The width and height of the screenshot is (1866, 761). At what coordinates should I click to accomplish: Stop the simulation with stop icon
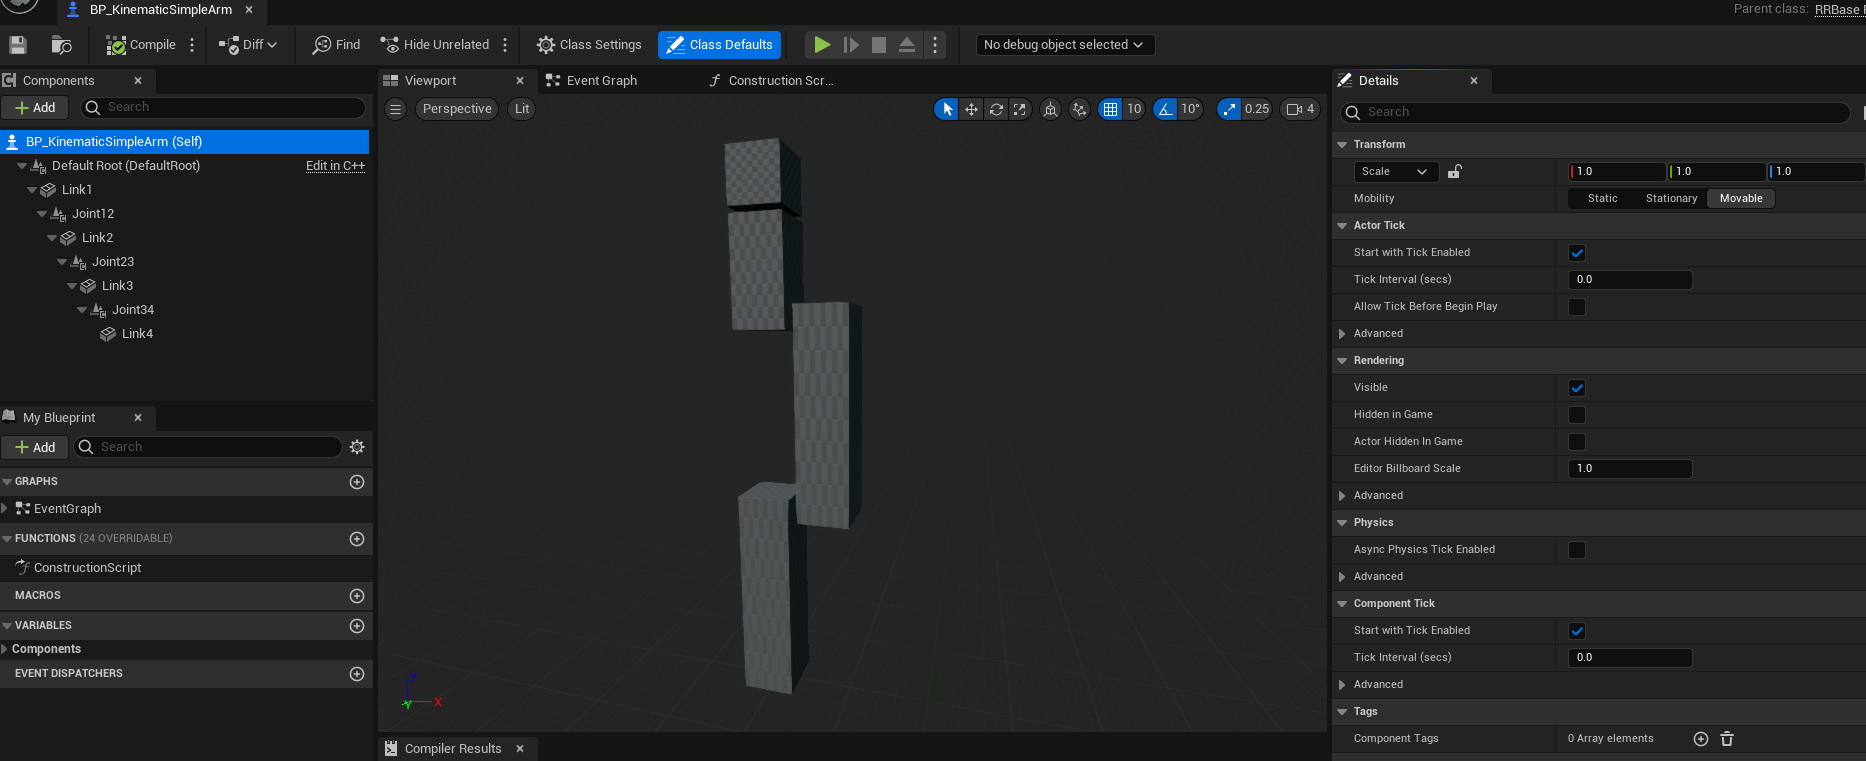879,45
